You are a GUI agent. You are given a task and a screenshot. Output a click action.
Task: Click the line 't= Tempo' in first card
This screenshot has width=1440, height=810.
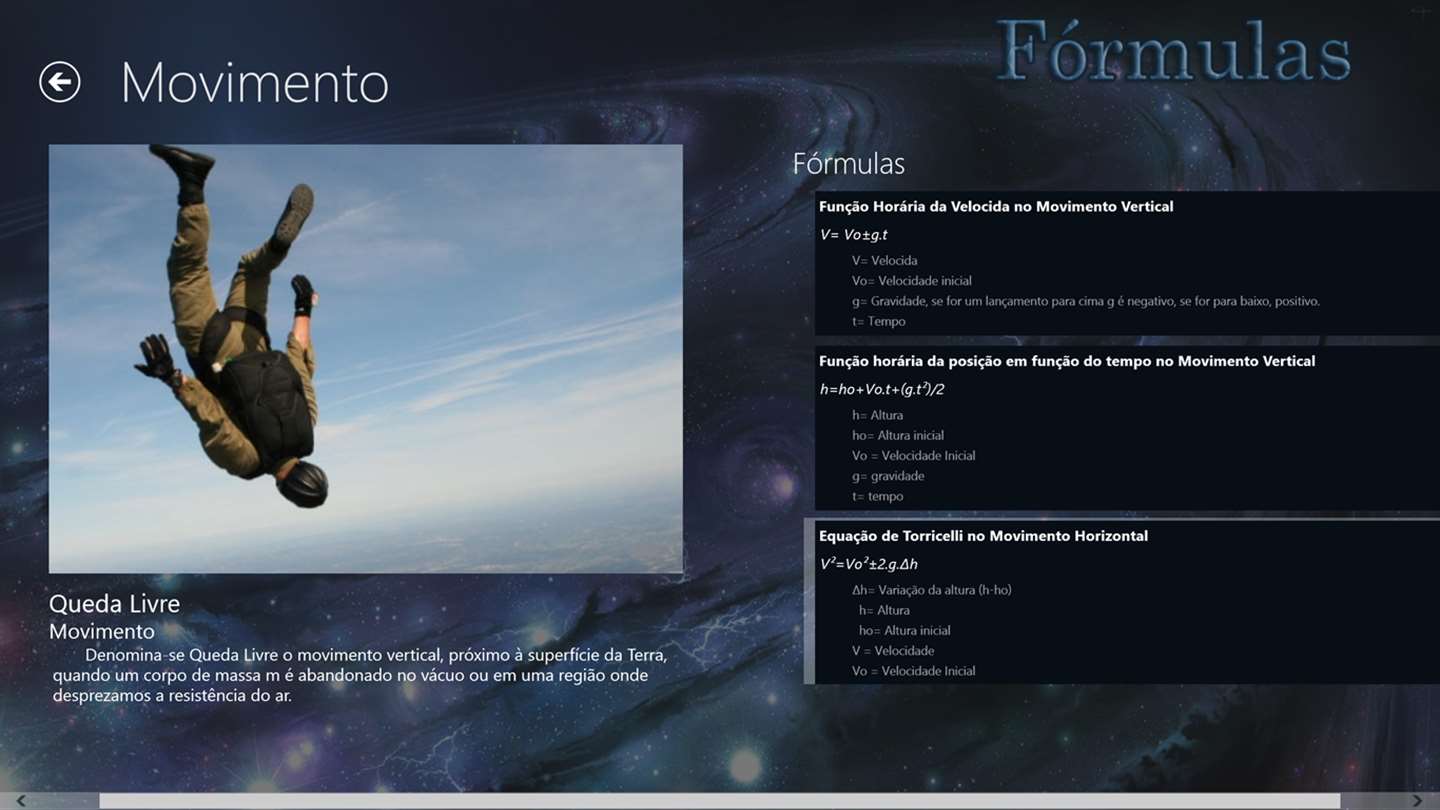click(879, 322)
